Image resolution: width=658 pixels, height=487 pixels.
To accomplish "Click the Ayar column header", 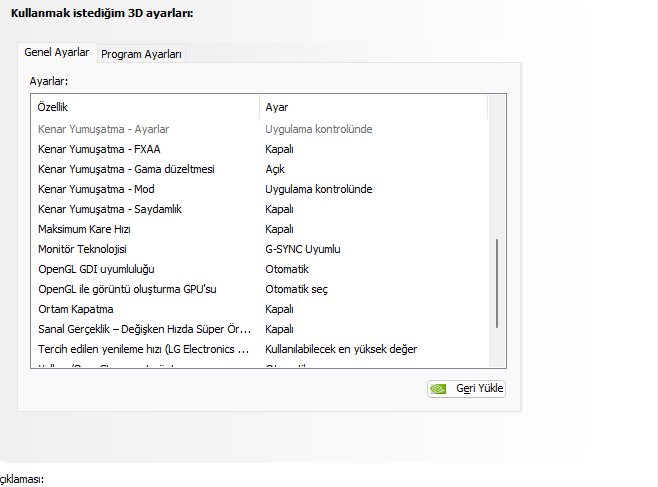I will coord(373,107).
